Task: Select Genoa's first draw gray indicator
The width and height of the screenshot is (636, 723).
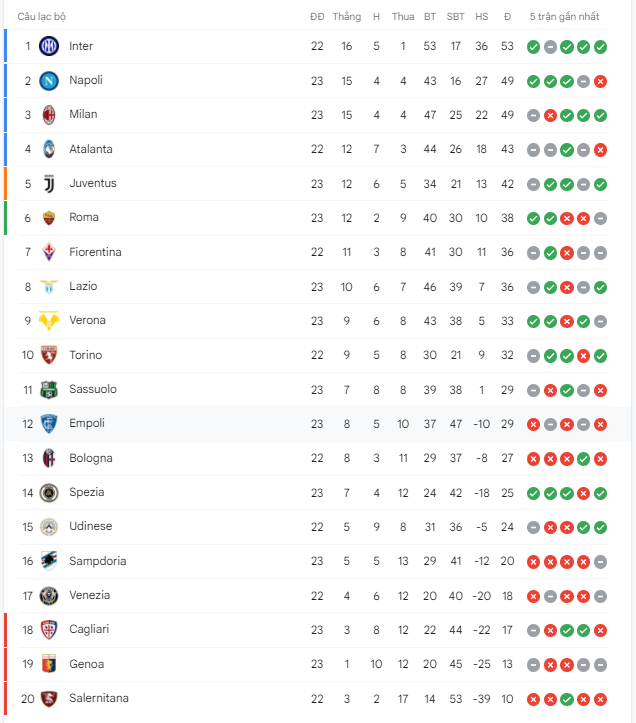Action: tap(534, 665)
